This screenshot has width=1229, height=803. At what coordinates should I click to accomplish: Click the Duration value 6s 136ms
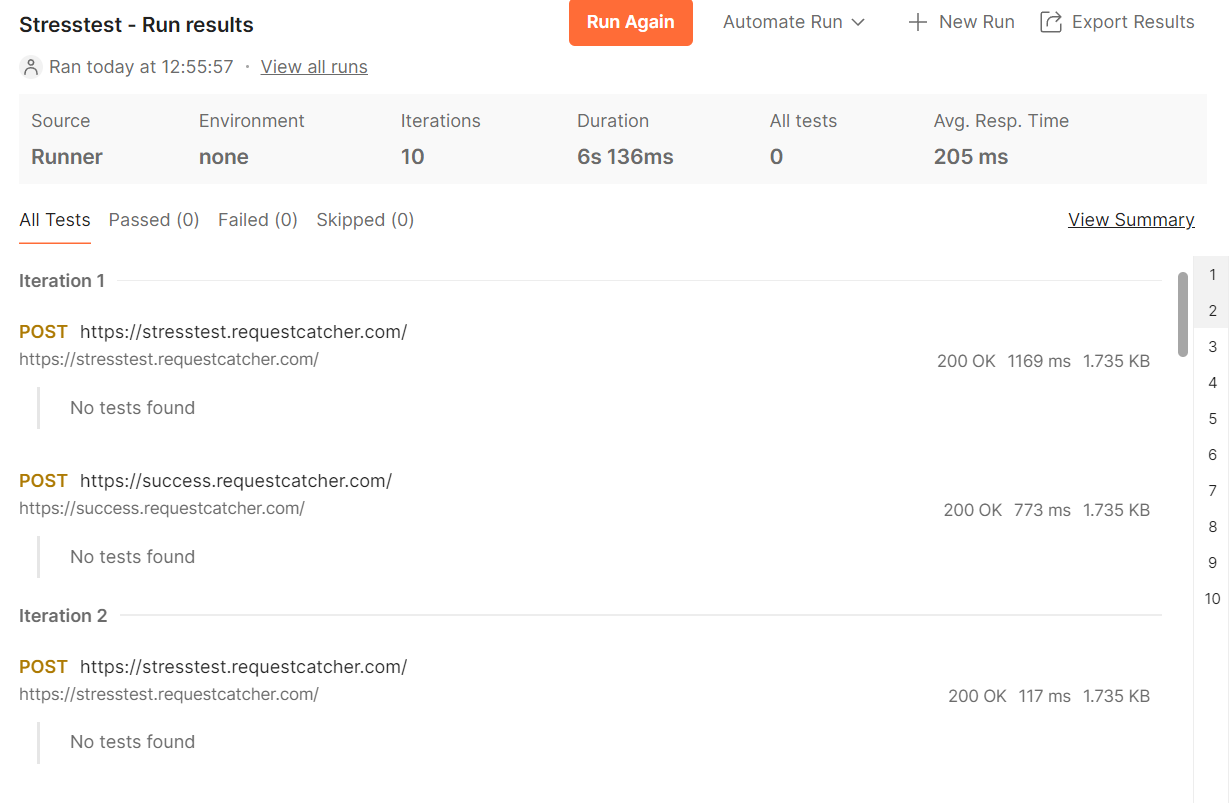(625, 157)
